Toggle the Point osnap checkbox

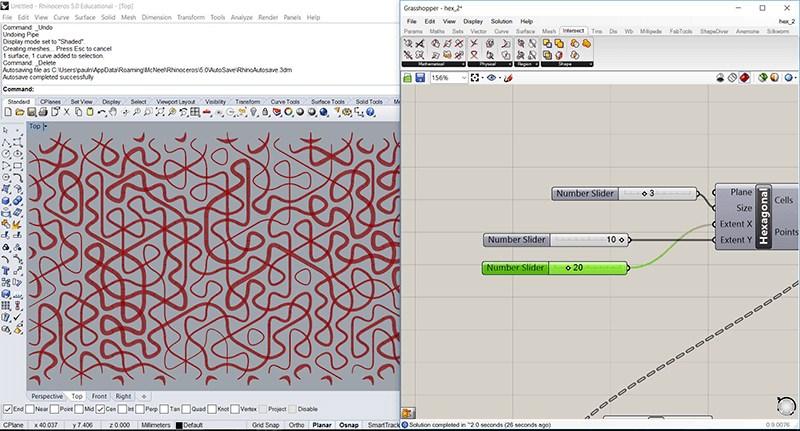(55, 409)
